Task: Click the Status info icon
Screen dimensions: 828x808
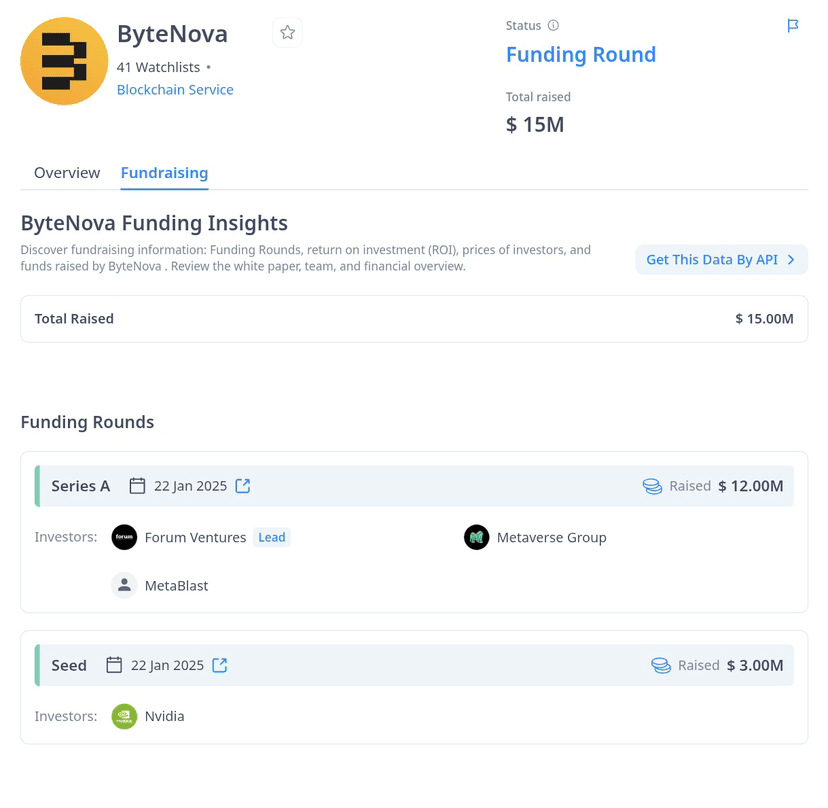Action: [553, 25]
